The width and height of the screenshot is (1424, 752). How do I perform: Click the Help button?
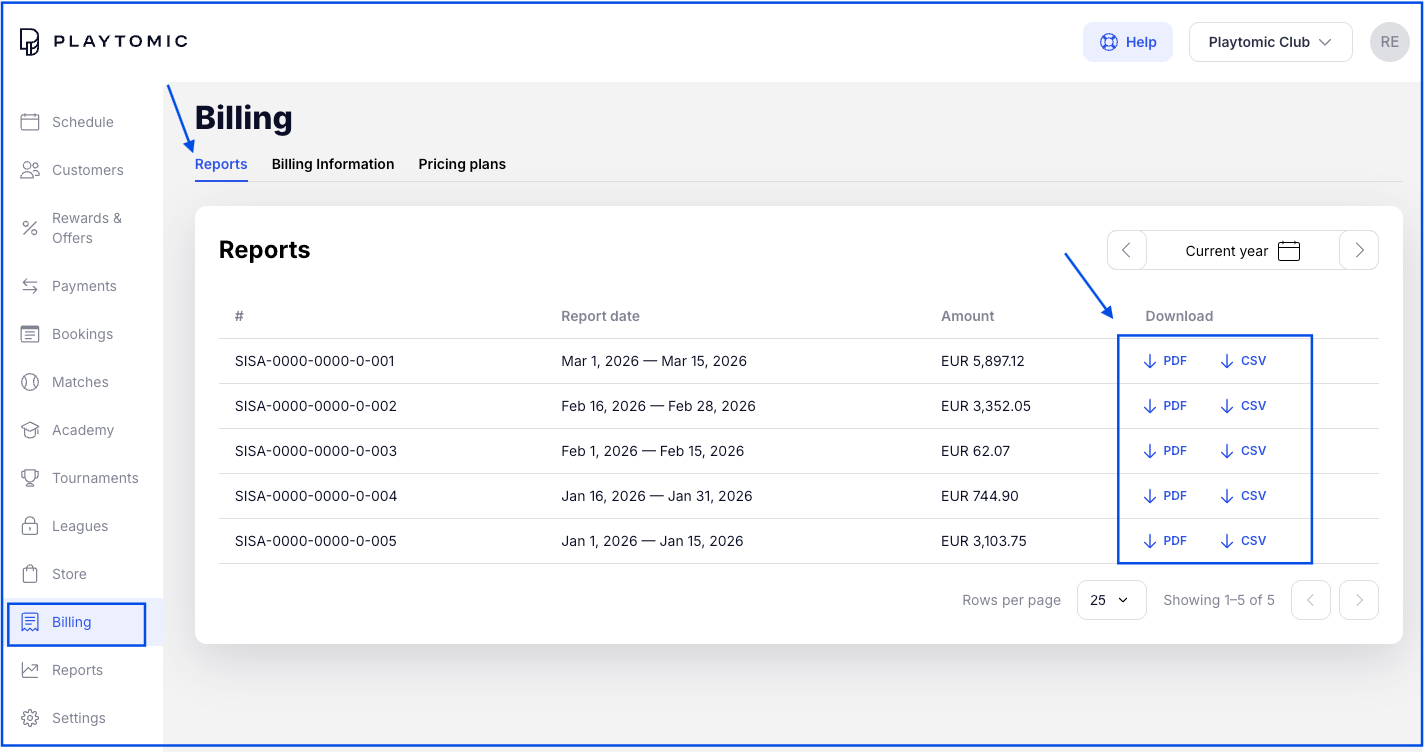click(1128, 42)
